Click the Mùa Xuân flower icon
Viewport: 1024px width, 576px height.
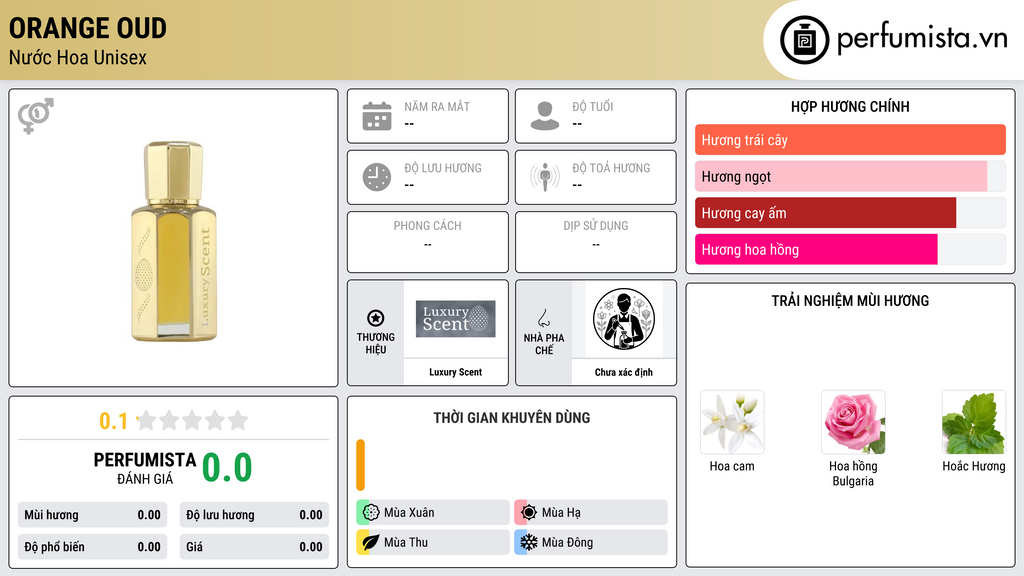click(371, 513)
